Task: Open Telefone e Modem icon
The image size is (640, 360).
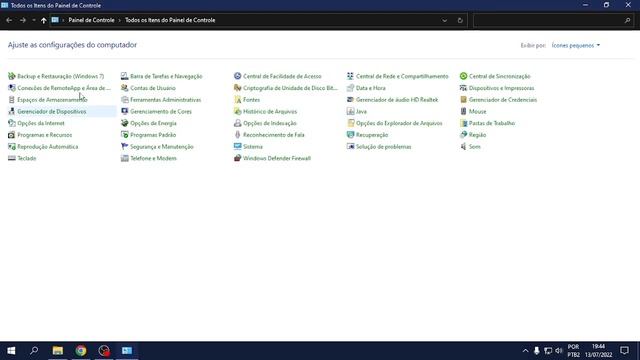Action: [124, 158]
